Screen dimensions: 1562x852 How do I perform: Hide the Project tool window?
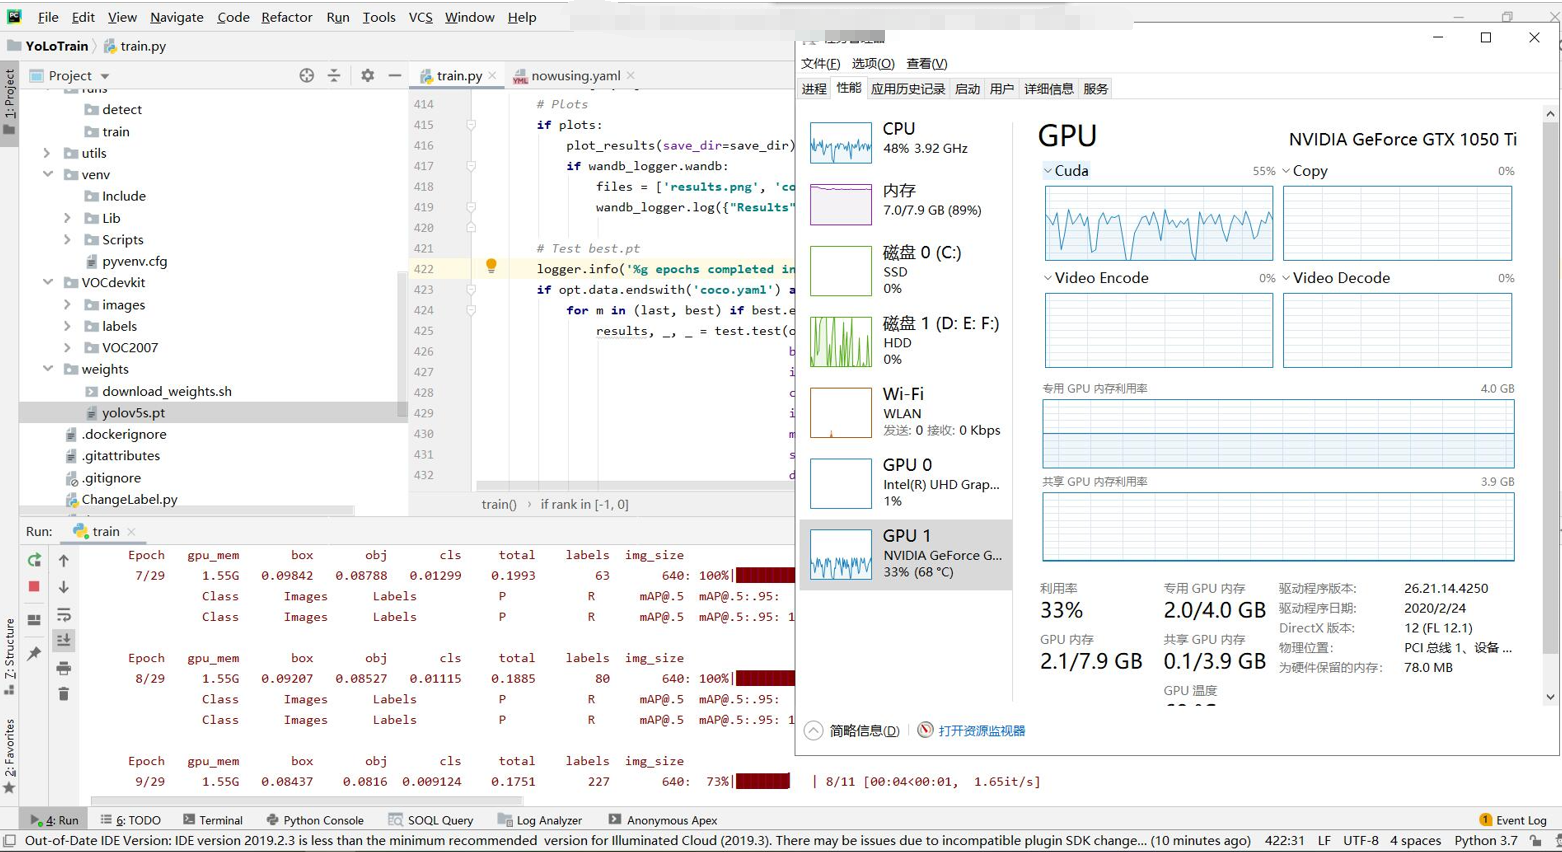395,75
